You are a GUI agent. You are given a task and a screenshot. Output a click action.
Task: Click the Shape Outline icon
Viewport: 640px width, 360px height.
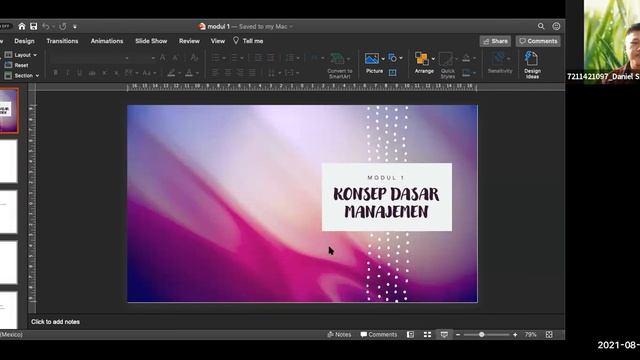[466, 73]
